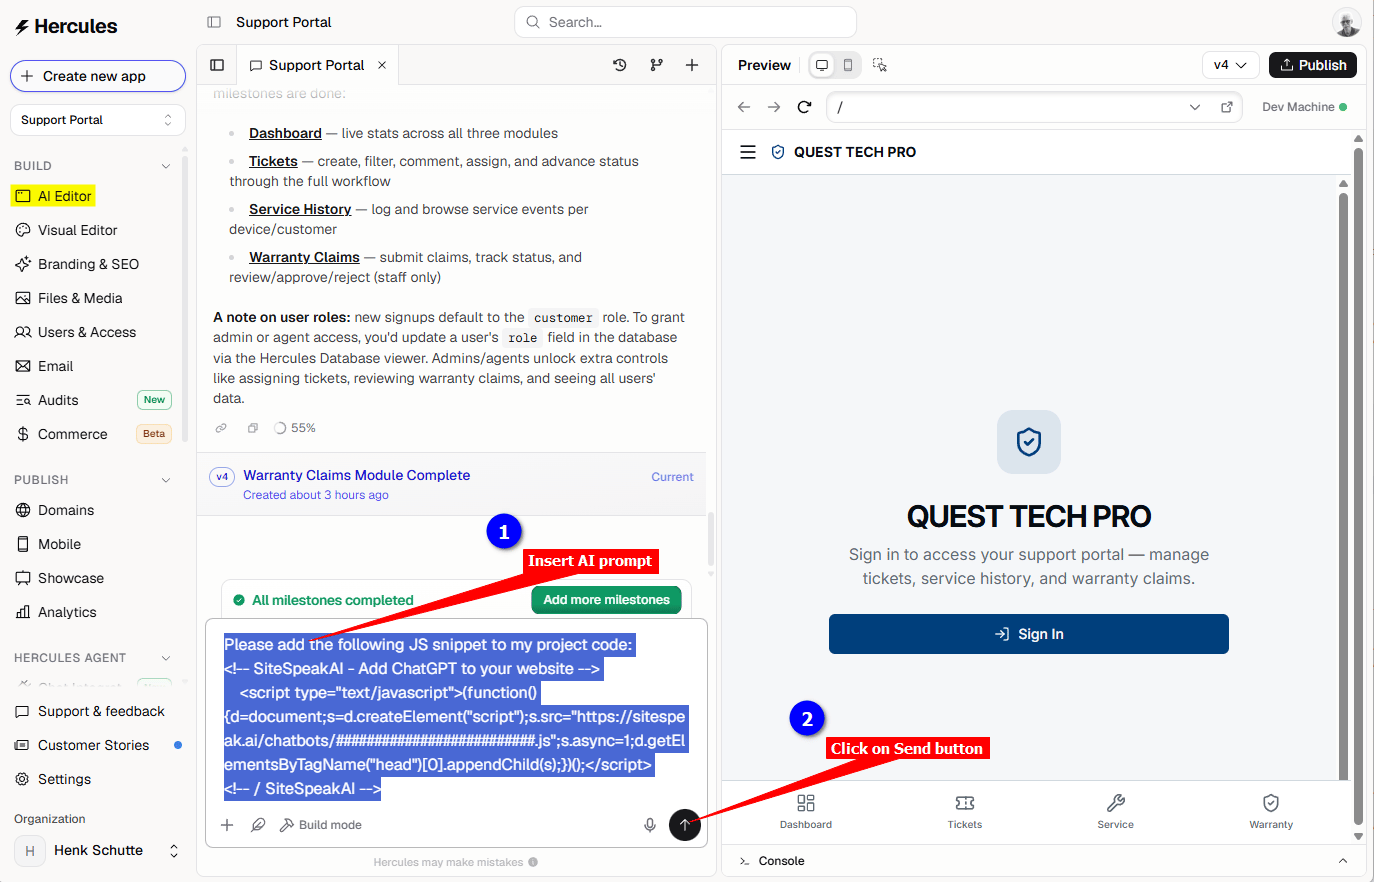Copy link icon below the chat message
Screen dimensions: 1374x882
(x=221, y=428)
